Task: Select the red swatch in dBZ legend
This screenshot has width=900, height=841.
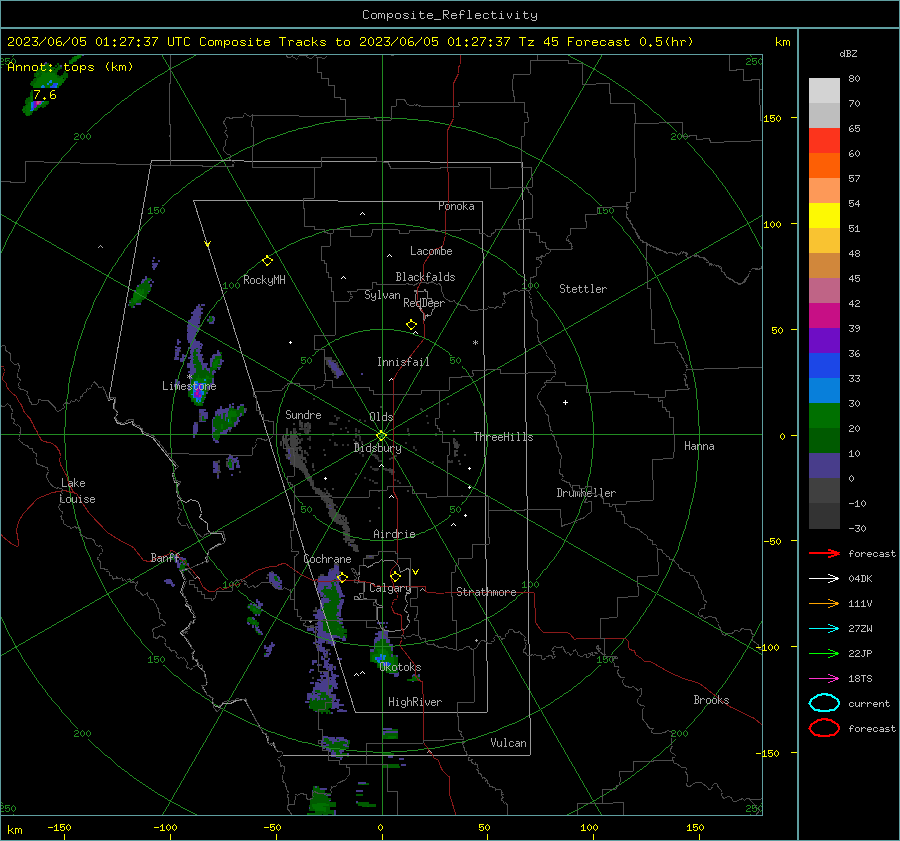Action: (824, 140)
